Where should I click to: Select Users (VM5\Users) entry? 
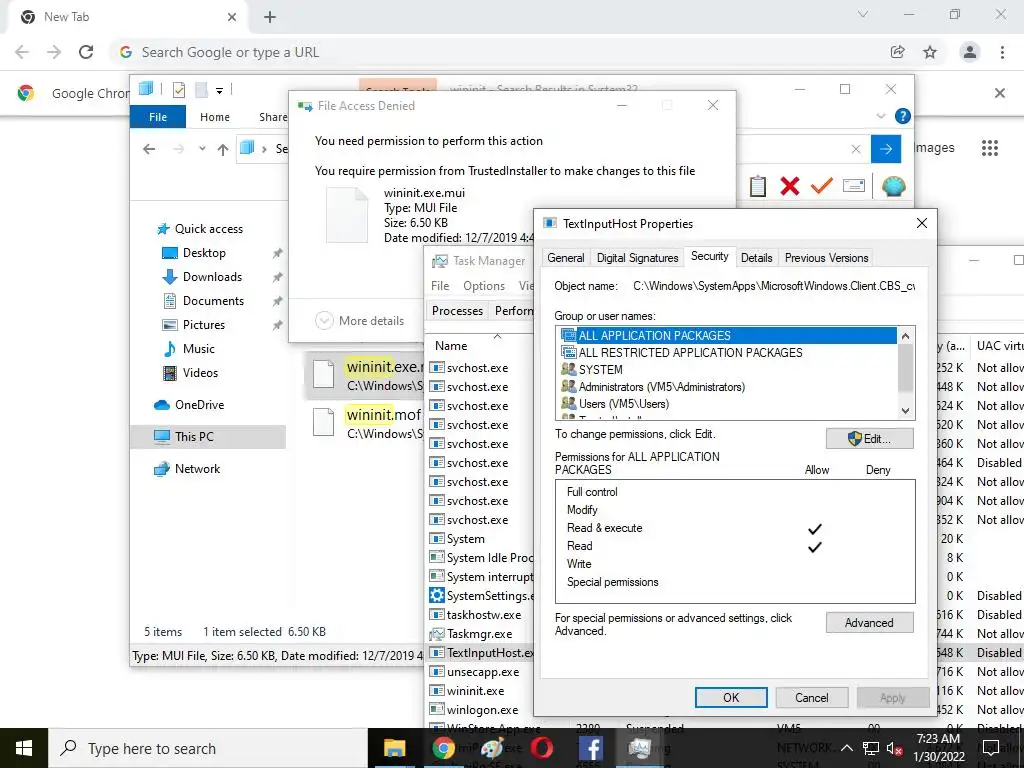pos(728,404)
